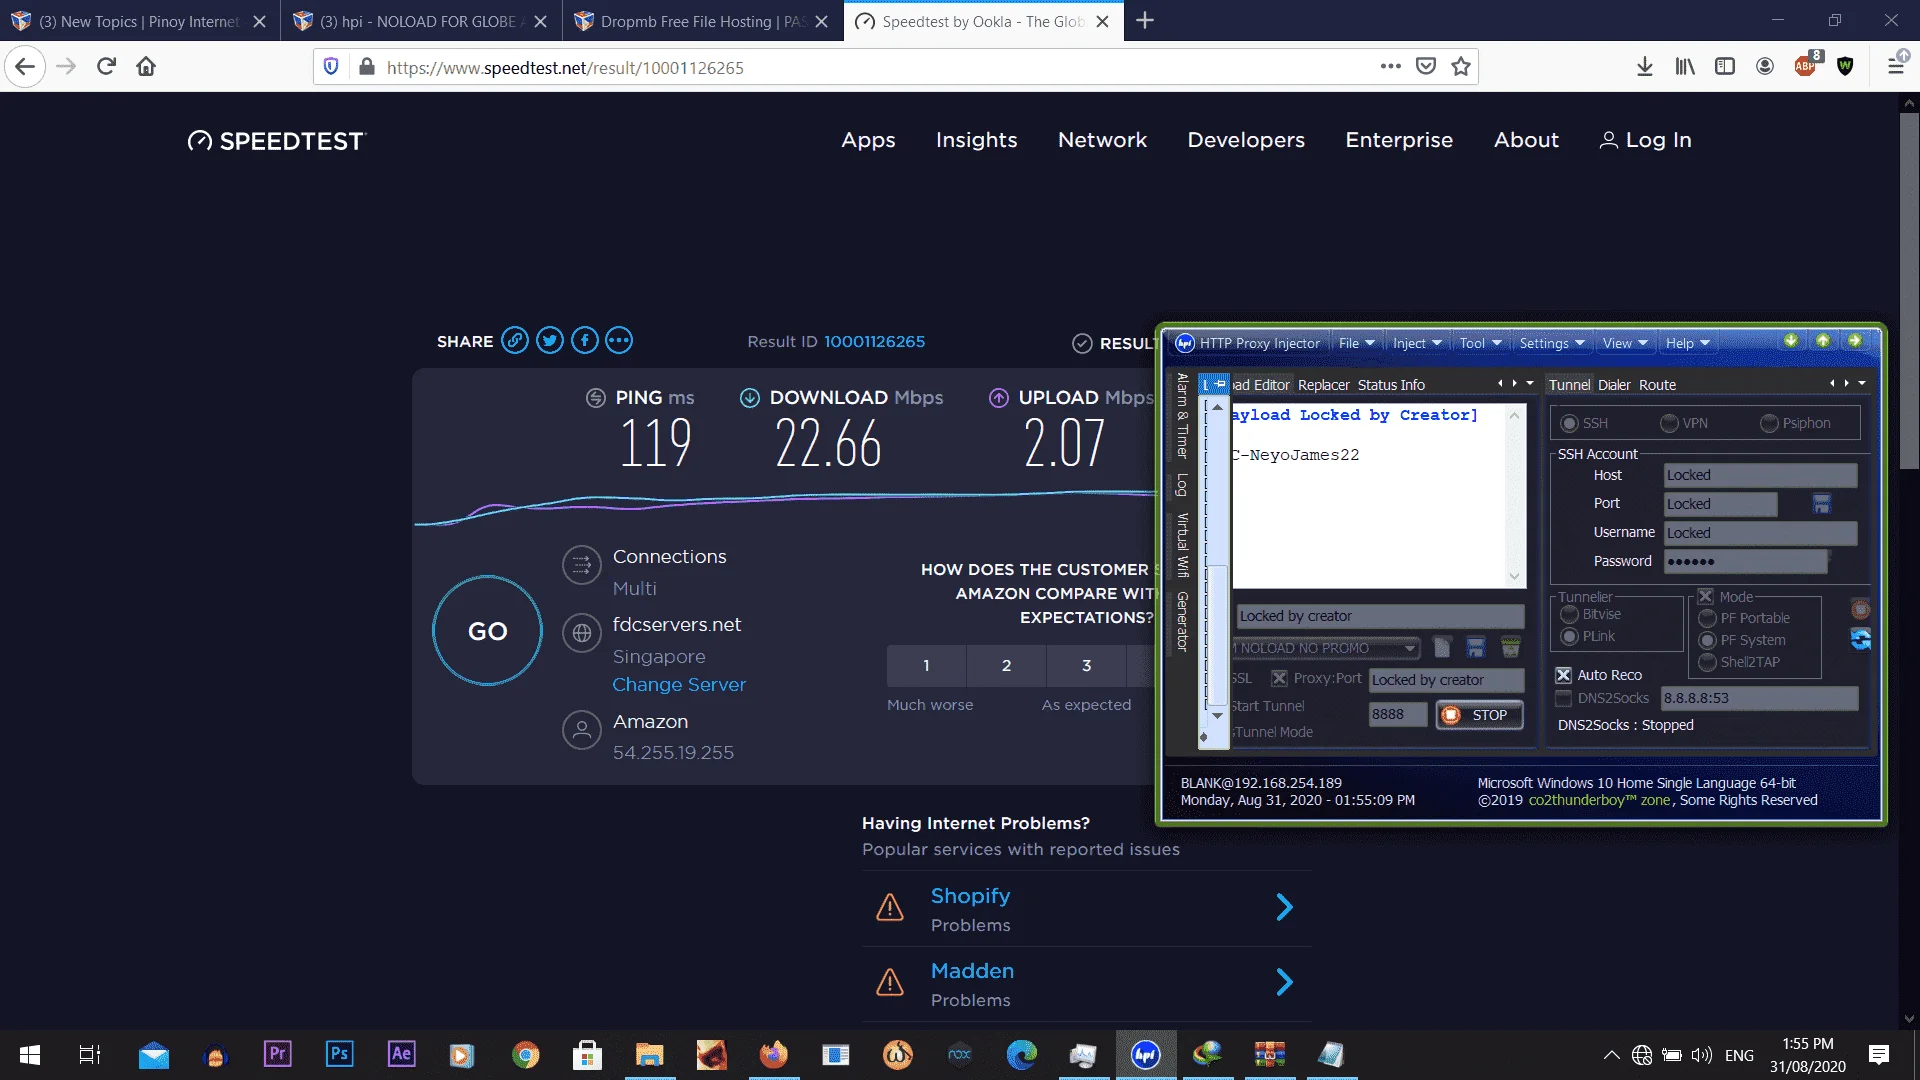
Task: Open the Dialer tab
Action: pyautogui.click(x=1614, y=385)
